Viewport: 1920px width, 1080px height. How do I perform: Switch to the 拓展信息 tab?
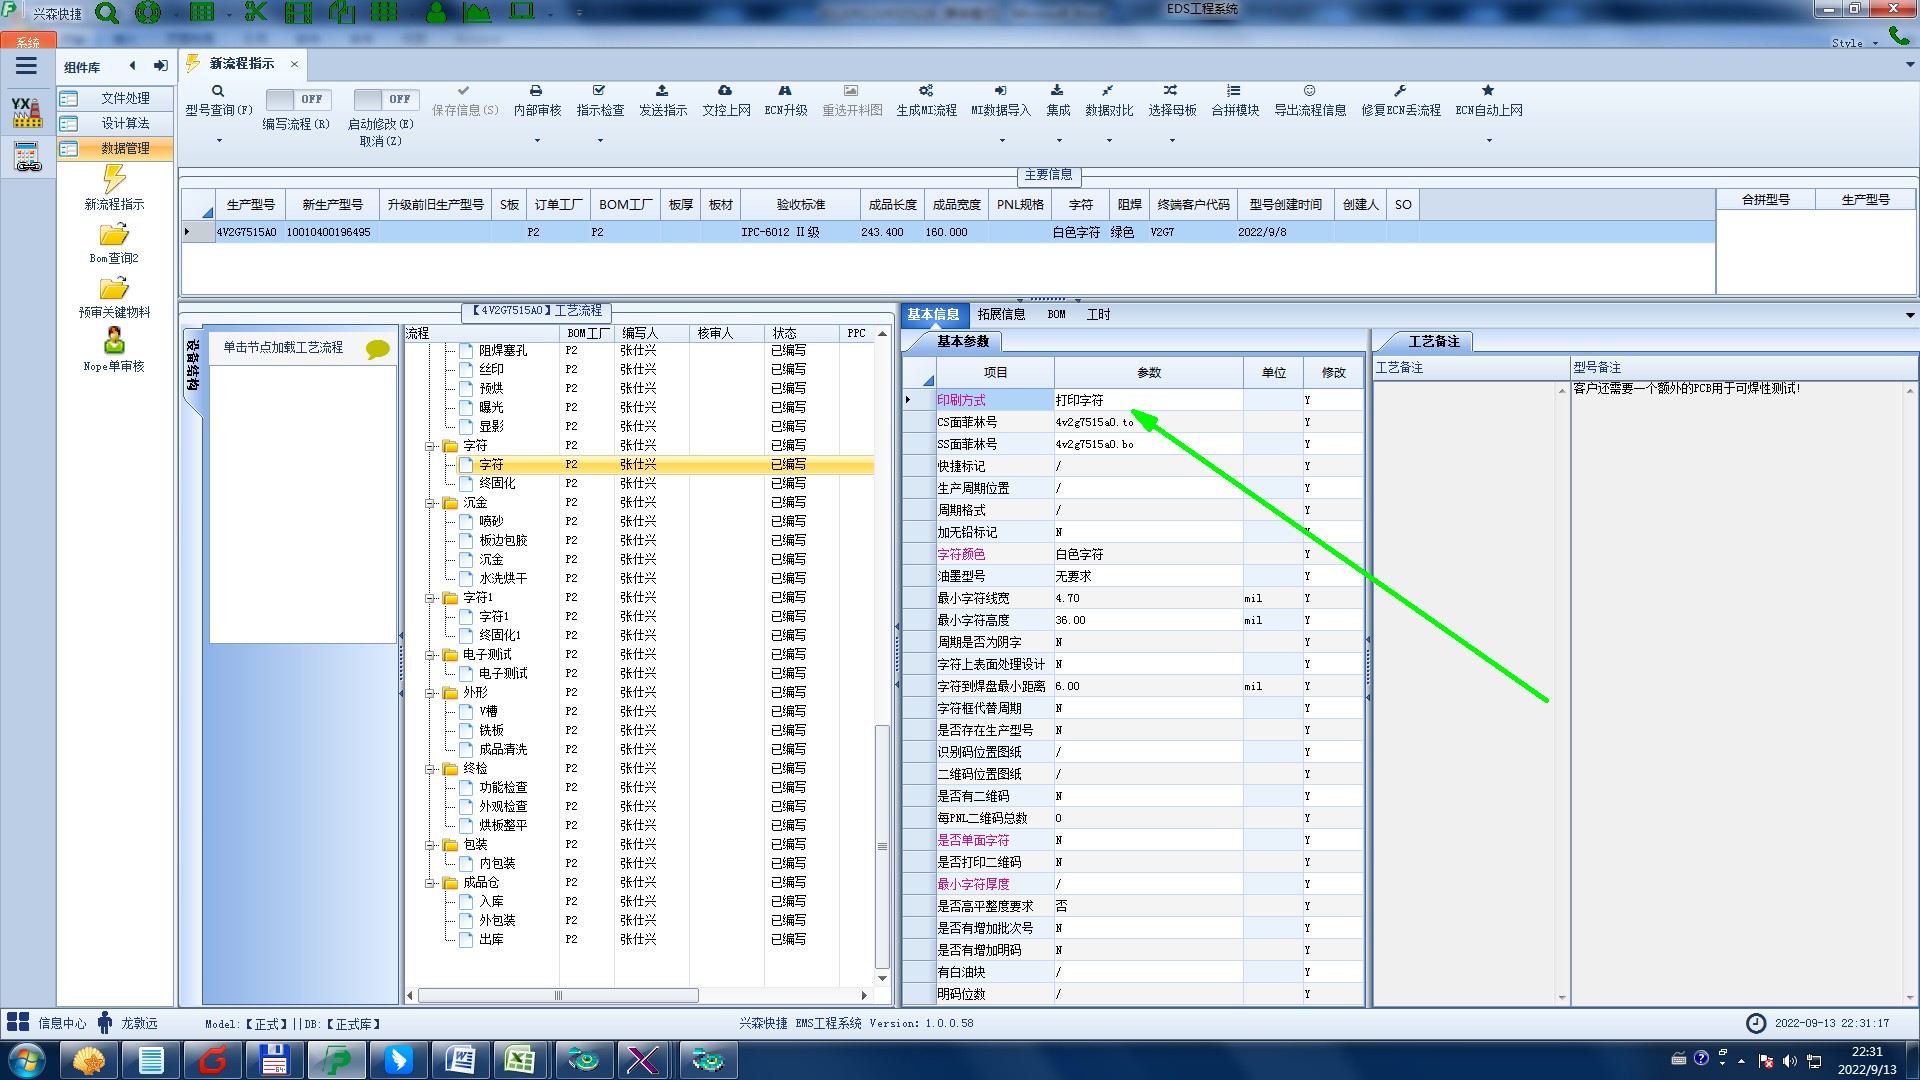[1001, 314]
